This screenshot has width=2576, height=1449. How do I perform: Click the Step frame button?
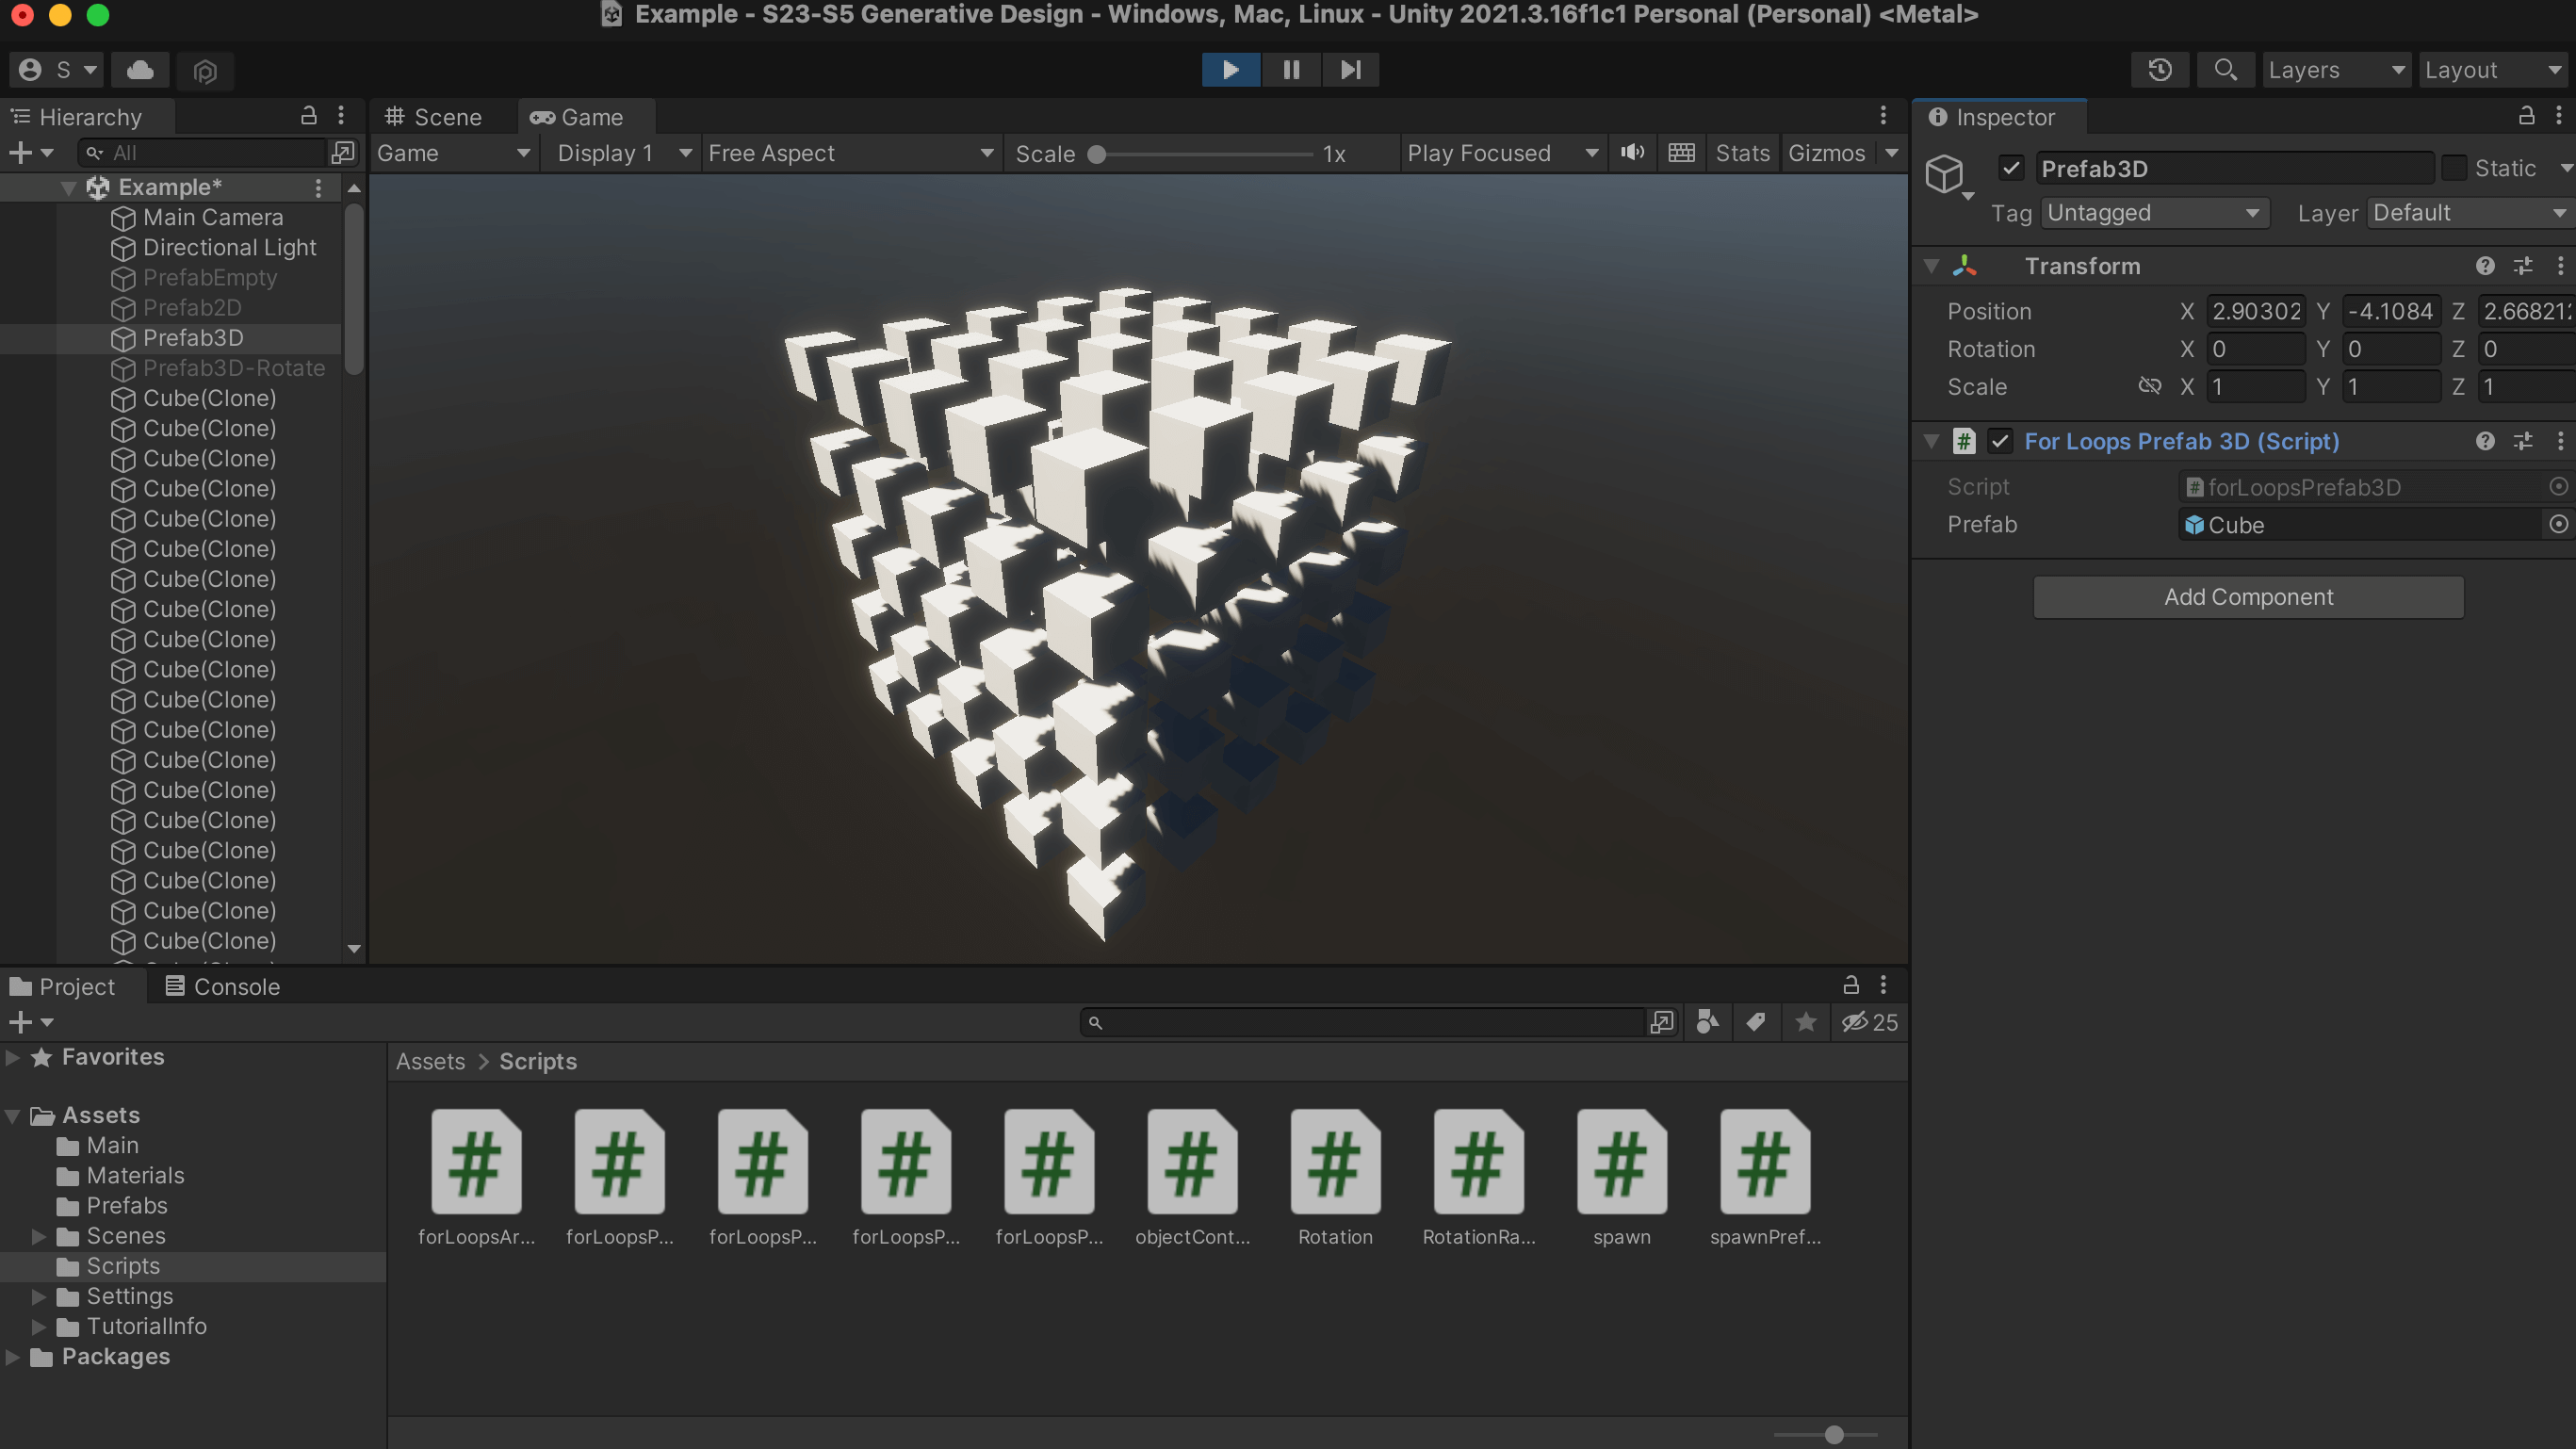1350,70
